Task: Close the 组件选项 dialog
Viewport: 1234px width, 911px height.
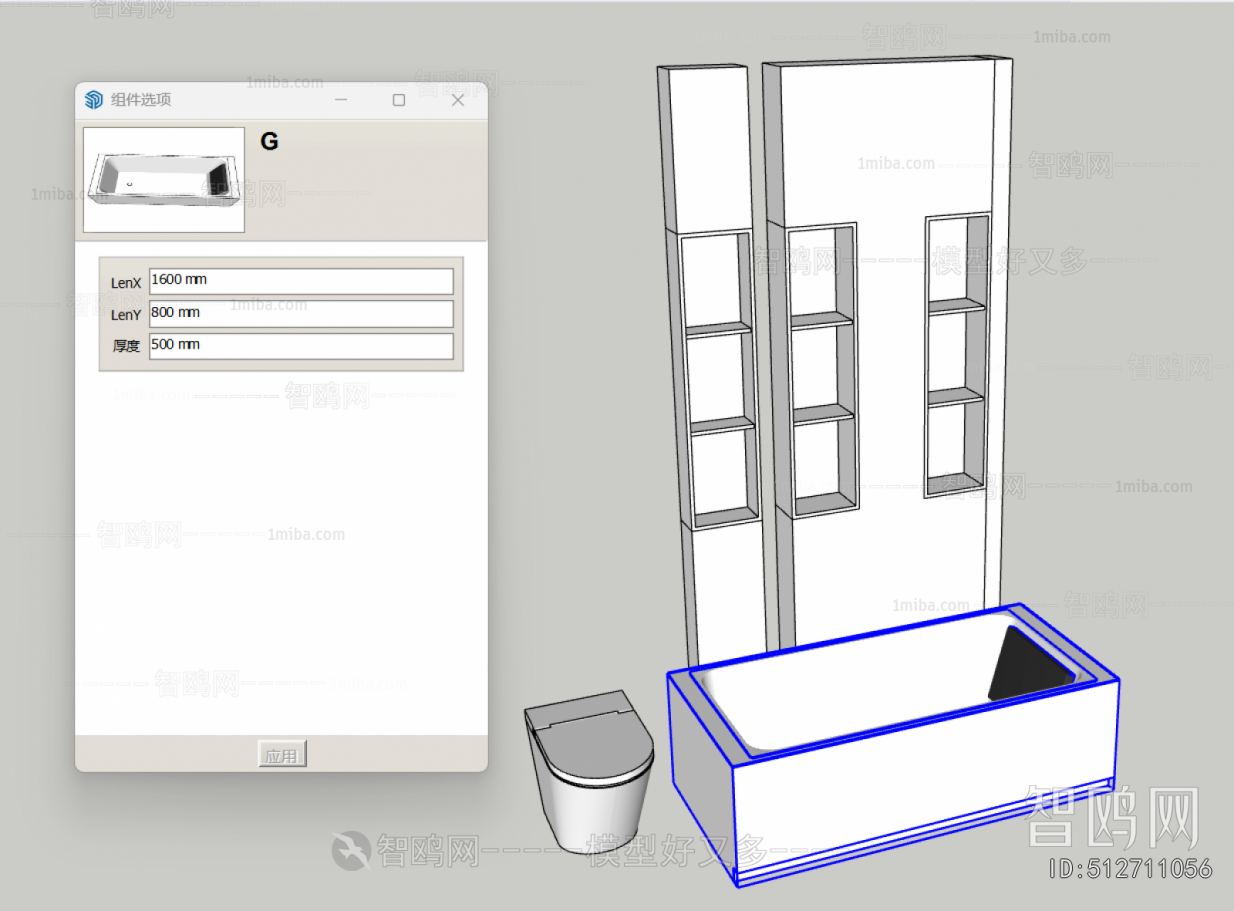Action: tap(457, 100)
